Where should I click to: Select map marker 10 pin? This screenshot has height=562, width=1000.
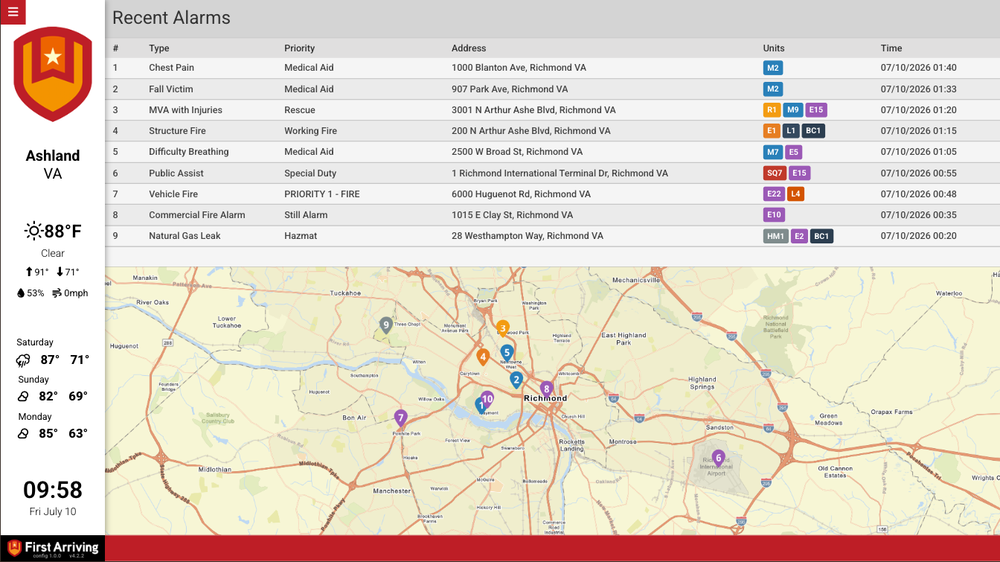(x=487, y=399)
